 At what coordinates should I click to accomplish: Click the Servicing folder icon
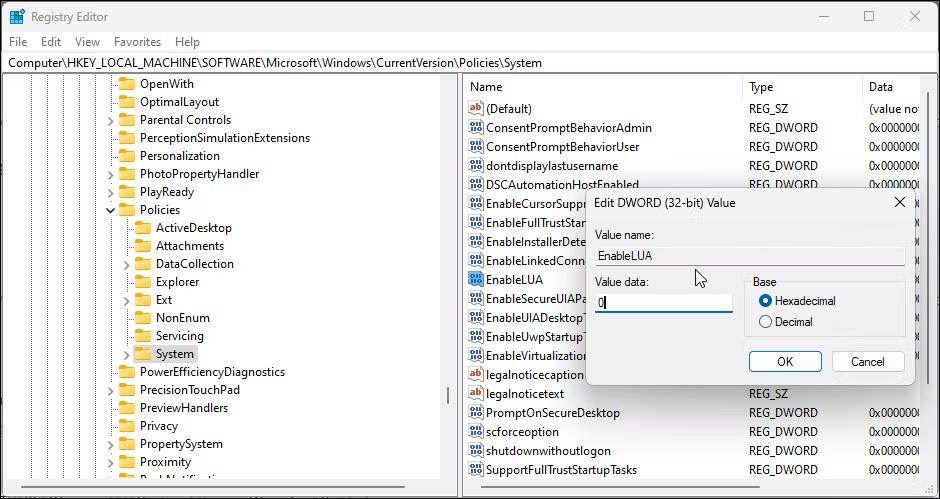143,336
